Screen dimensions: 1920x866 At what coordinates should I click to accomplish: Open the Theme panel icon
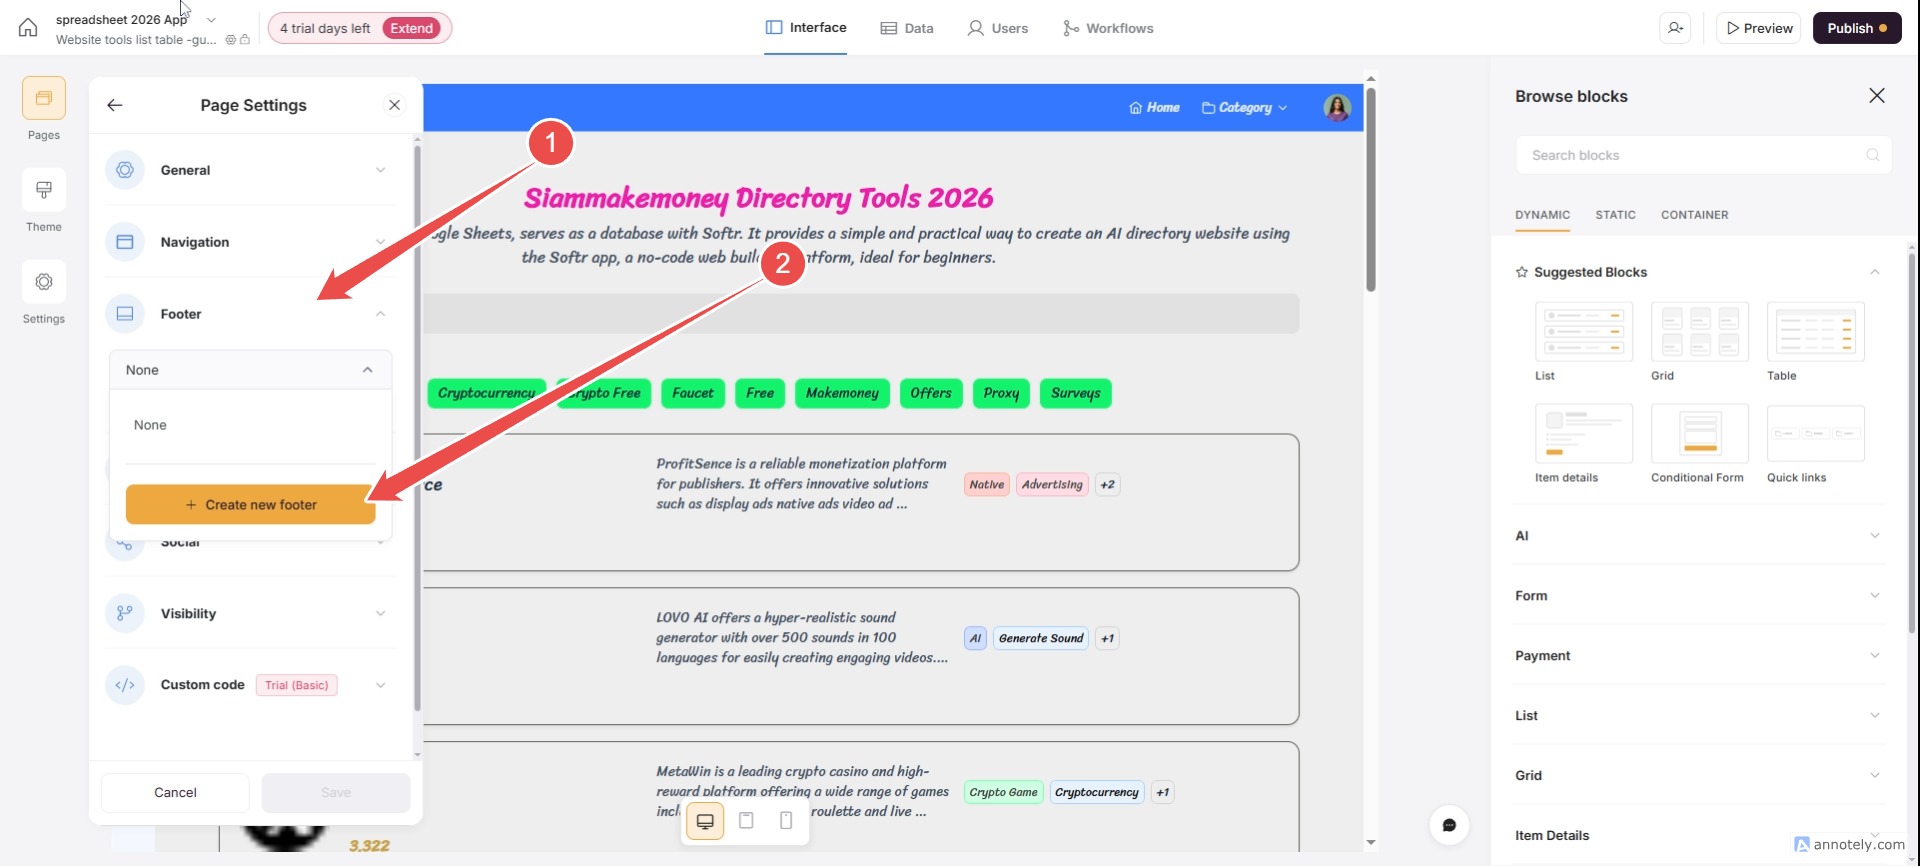44,191
